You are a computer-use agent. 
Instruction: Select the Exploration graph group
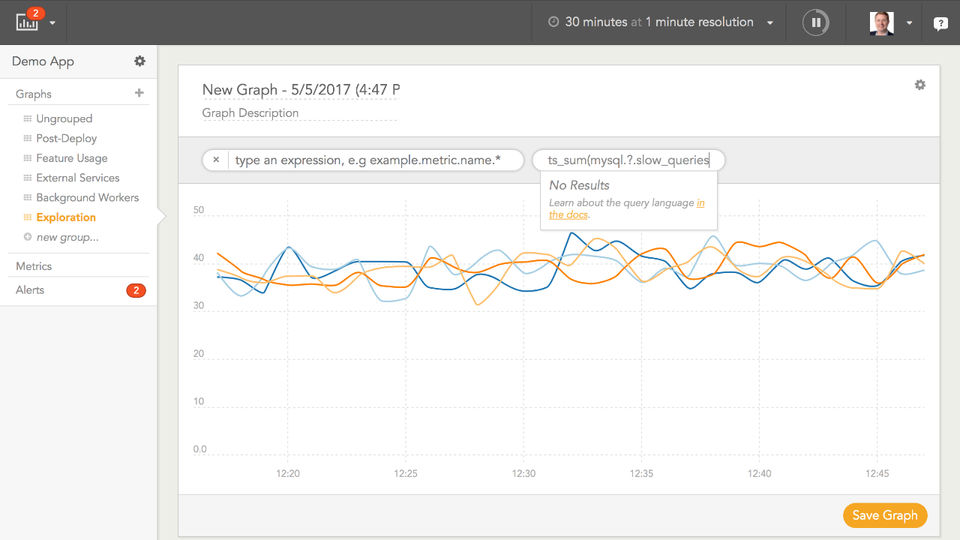[x=66, y=217]
